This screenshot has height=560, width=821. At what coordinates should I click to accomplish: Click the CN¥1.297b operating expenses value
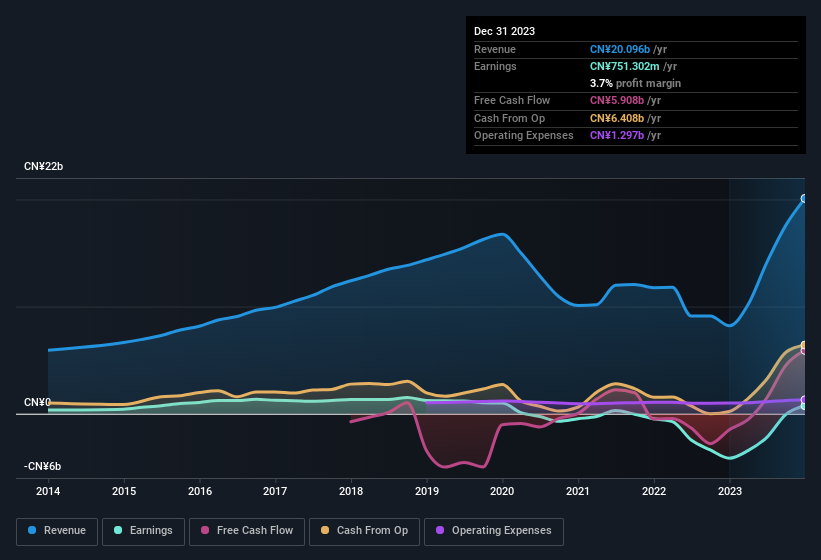(x=617, y=135)
